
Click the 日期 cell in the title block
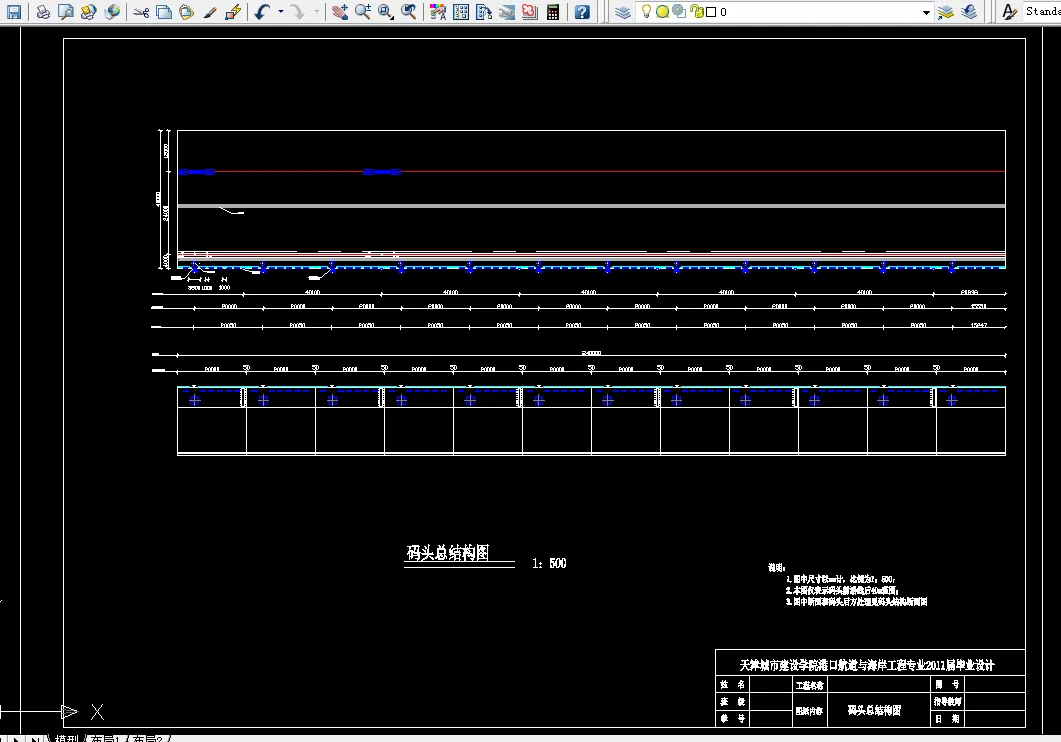(947, 719)
